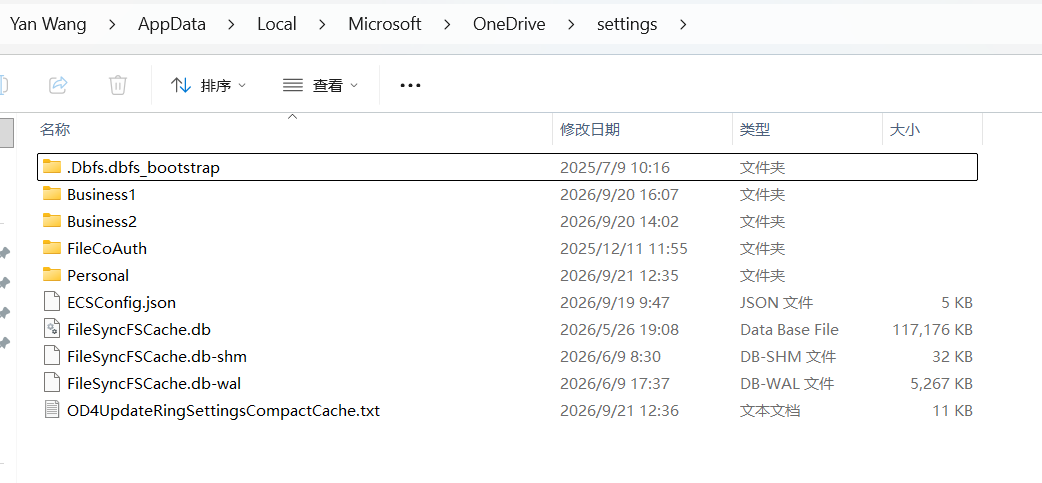The width and height of the screenshot is (1042, 483).
Task: Go to the OneDrive breadcrumb
Action: pyautogui.click(x=509, y=25)
